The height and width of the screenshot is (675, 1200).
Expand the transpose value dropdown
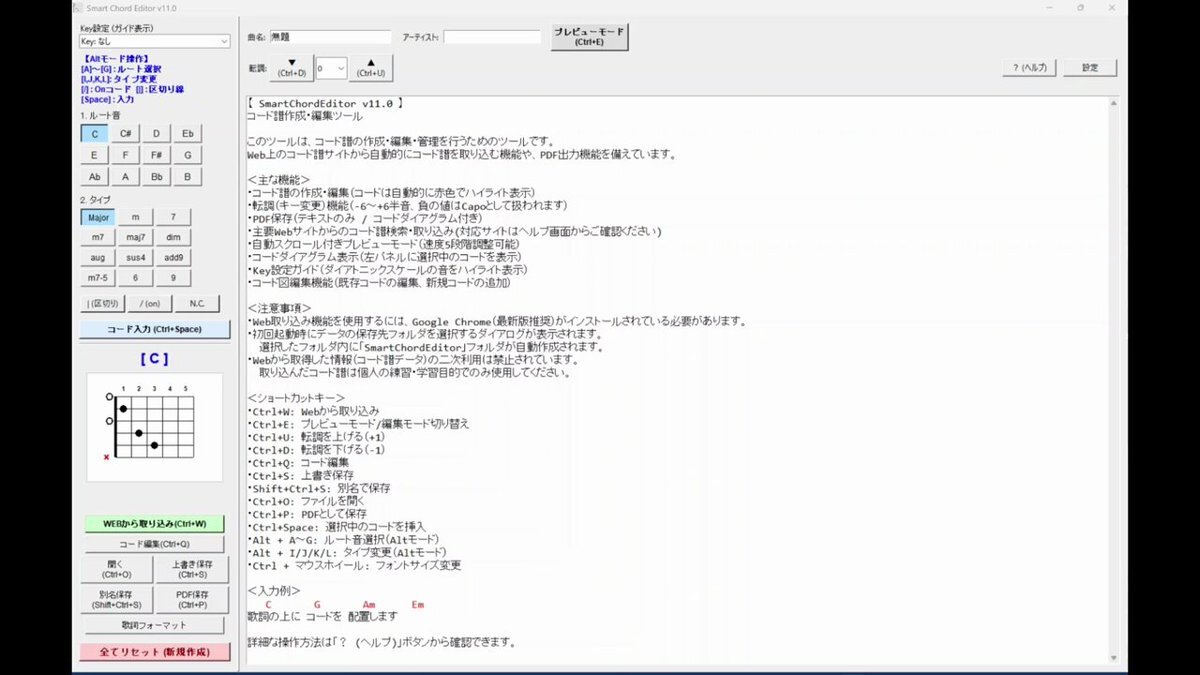[340, 68]
